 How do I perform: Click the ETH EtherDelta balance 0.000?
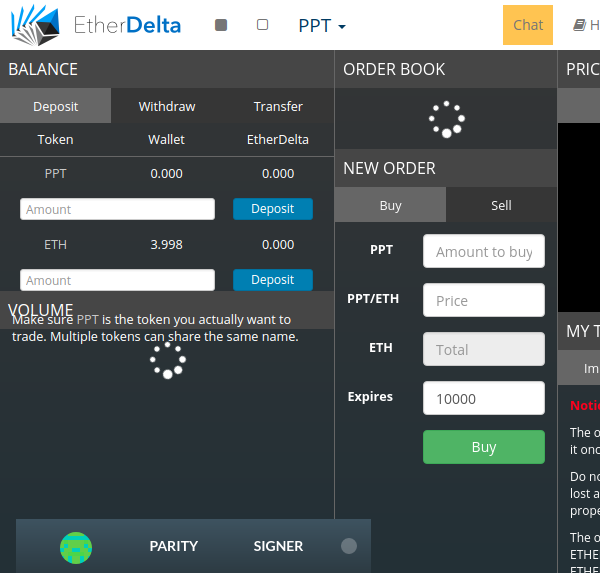point(278,245)
